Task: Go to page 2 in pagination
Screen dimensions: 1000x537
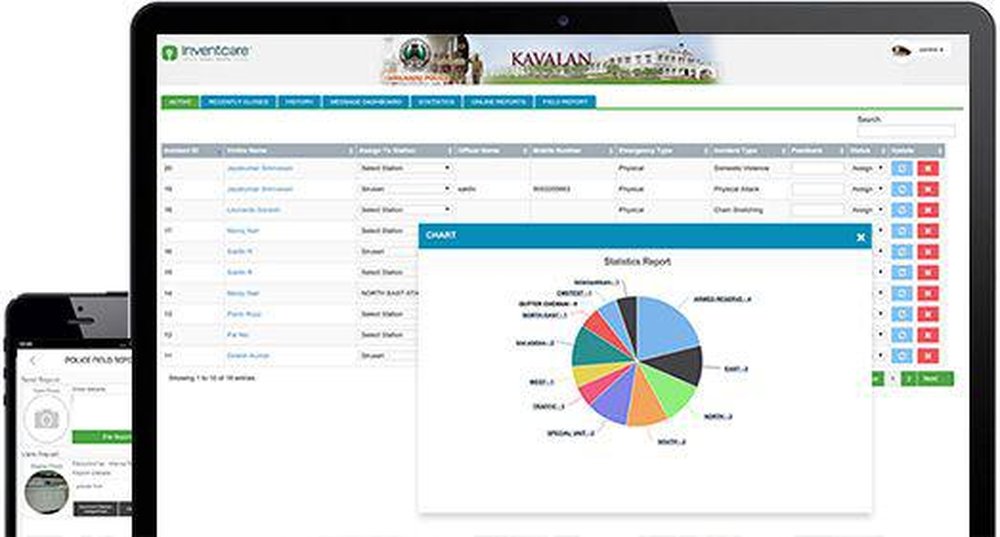Action: click(x=908, y=379)
